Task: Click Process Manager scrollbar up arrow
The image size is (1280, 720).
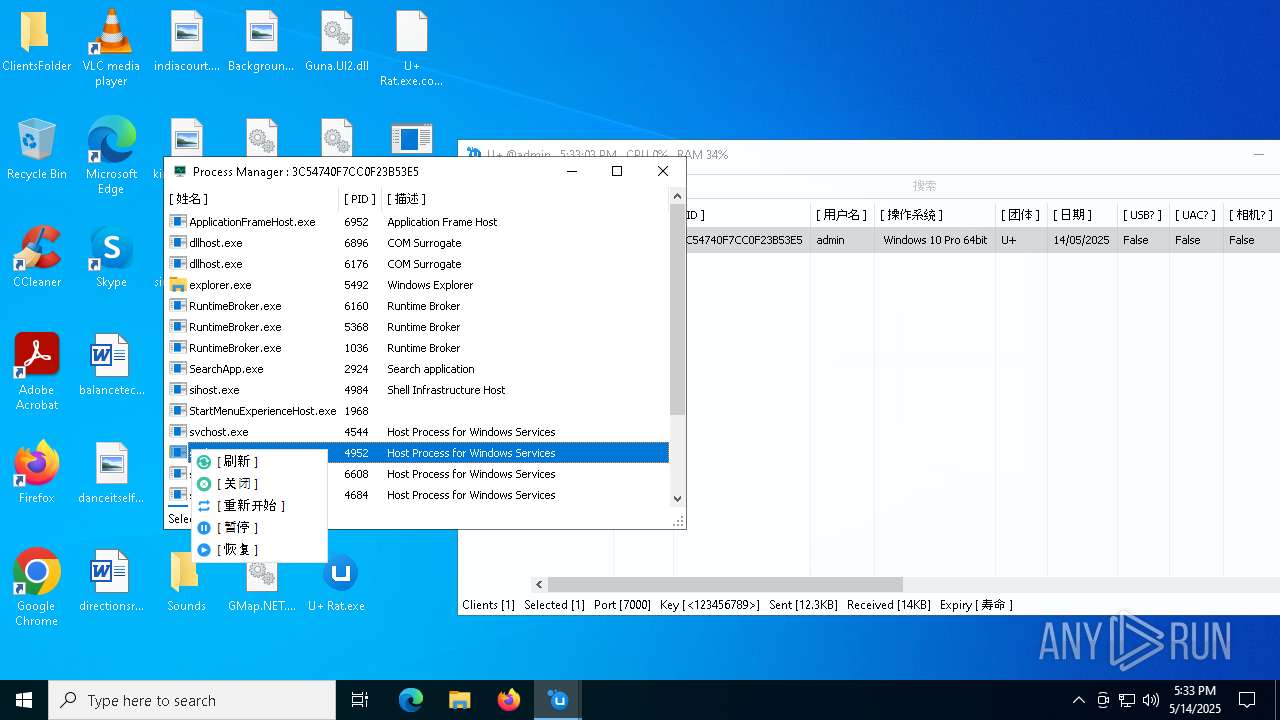Action: (x=677, y=197)
